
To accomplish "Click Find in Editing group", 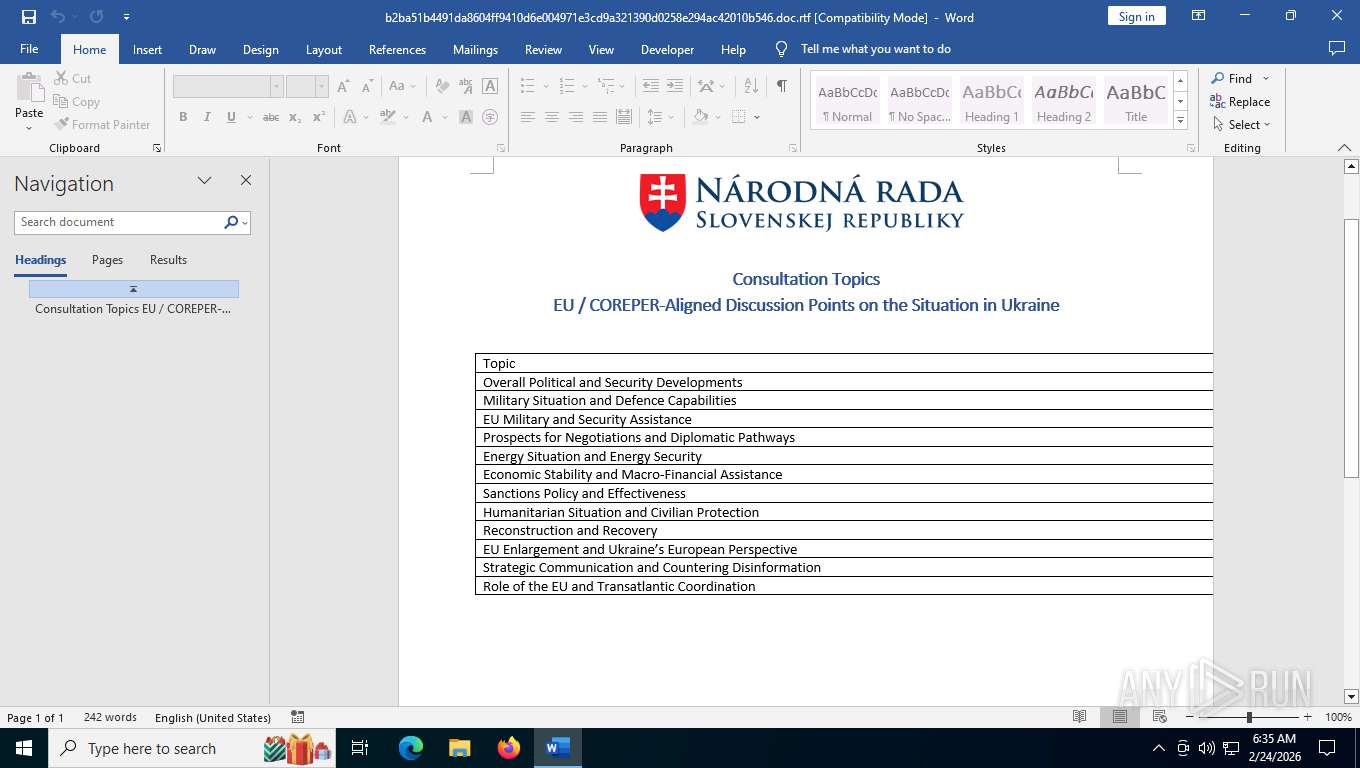I will (1232, 78).
